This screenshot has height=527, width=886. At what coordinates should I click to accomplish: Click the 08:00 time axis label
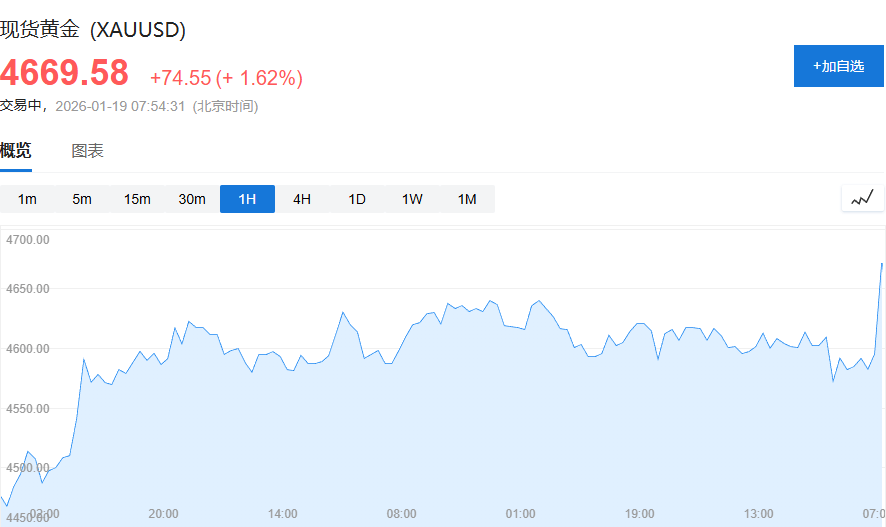point(401,513)
